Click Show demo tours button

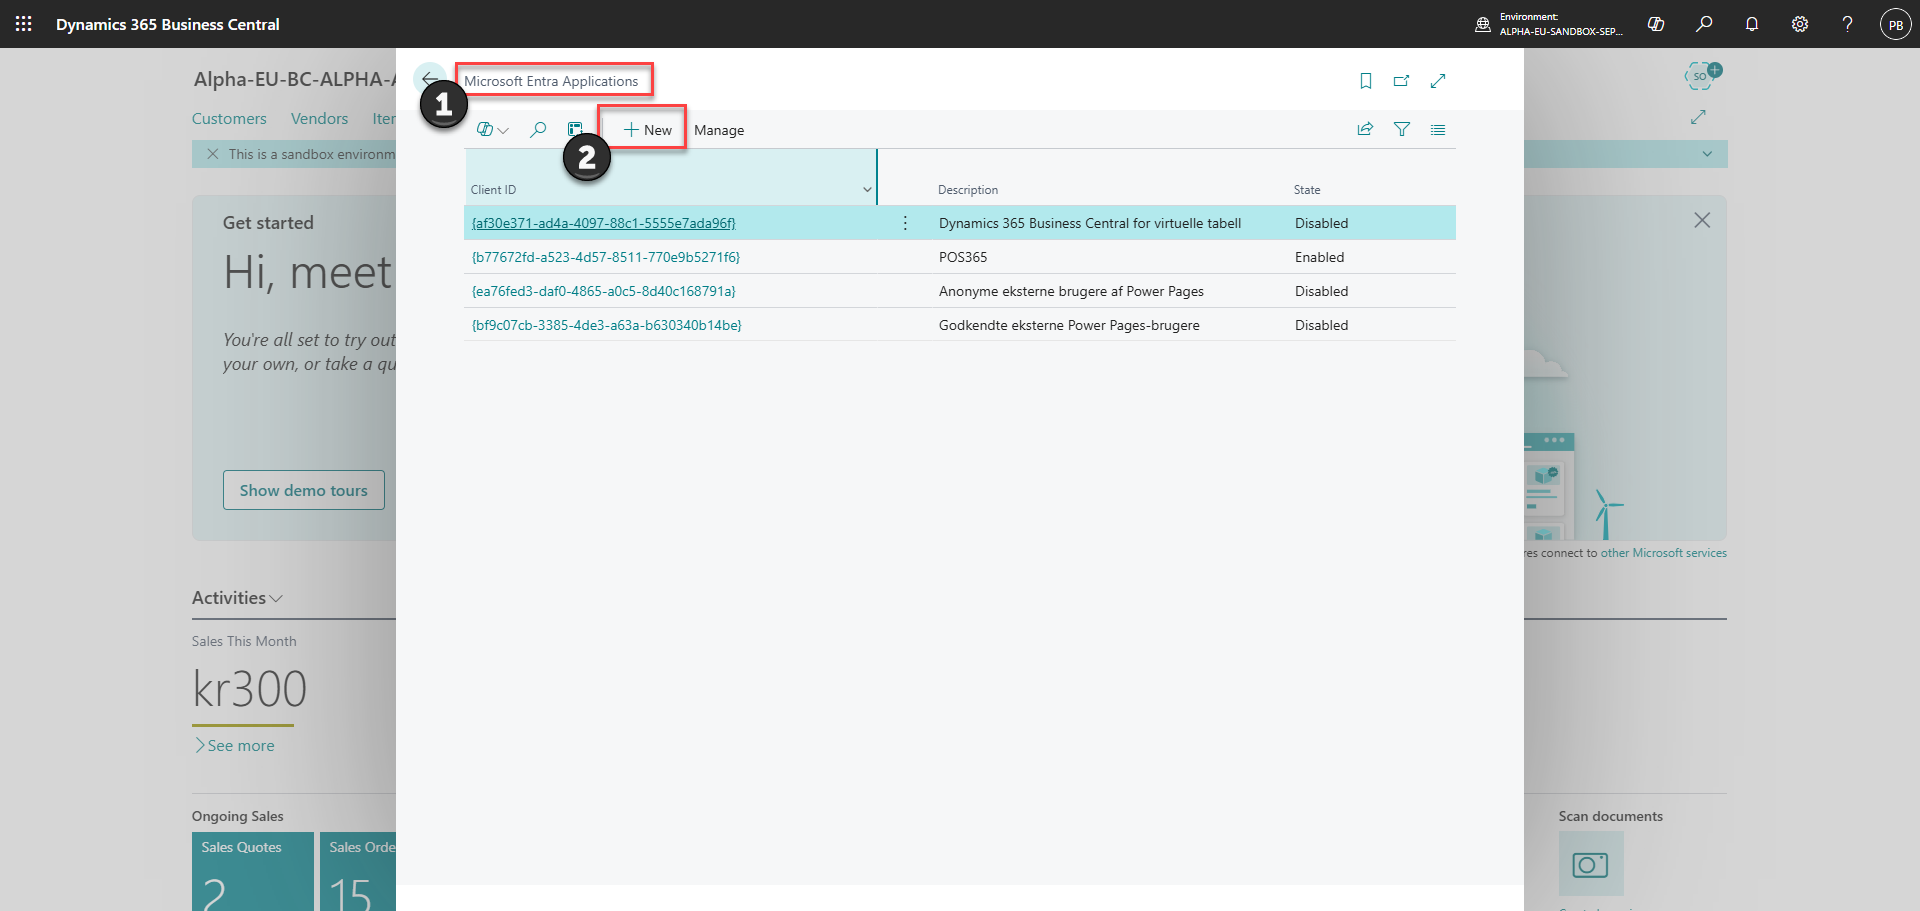[x=304, y=490]
